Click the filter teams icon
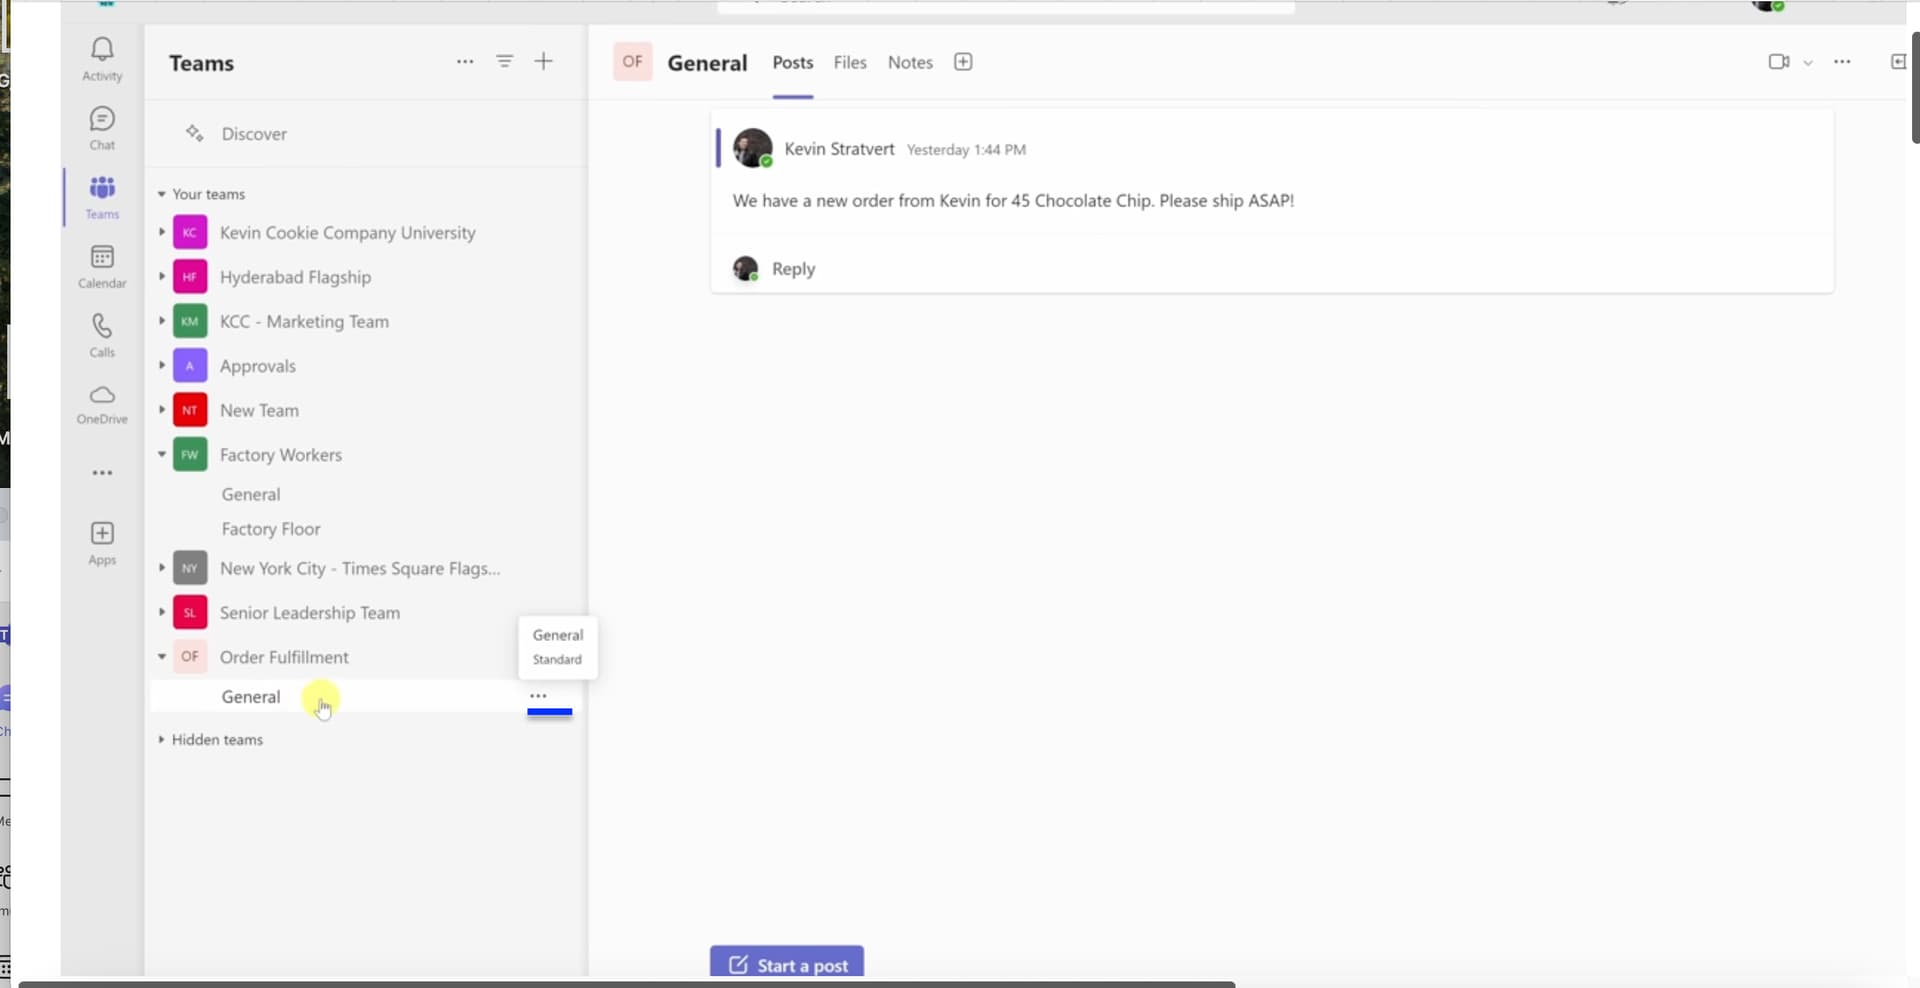Image resolution: width=1920 pixels, height=988 pixels. click(x=505, y=62)
